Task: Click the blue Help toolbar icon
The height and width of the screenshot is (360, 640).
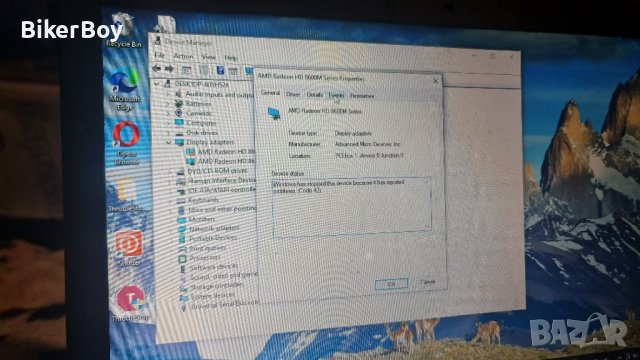Action: [x=220, y=71]
